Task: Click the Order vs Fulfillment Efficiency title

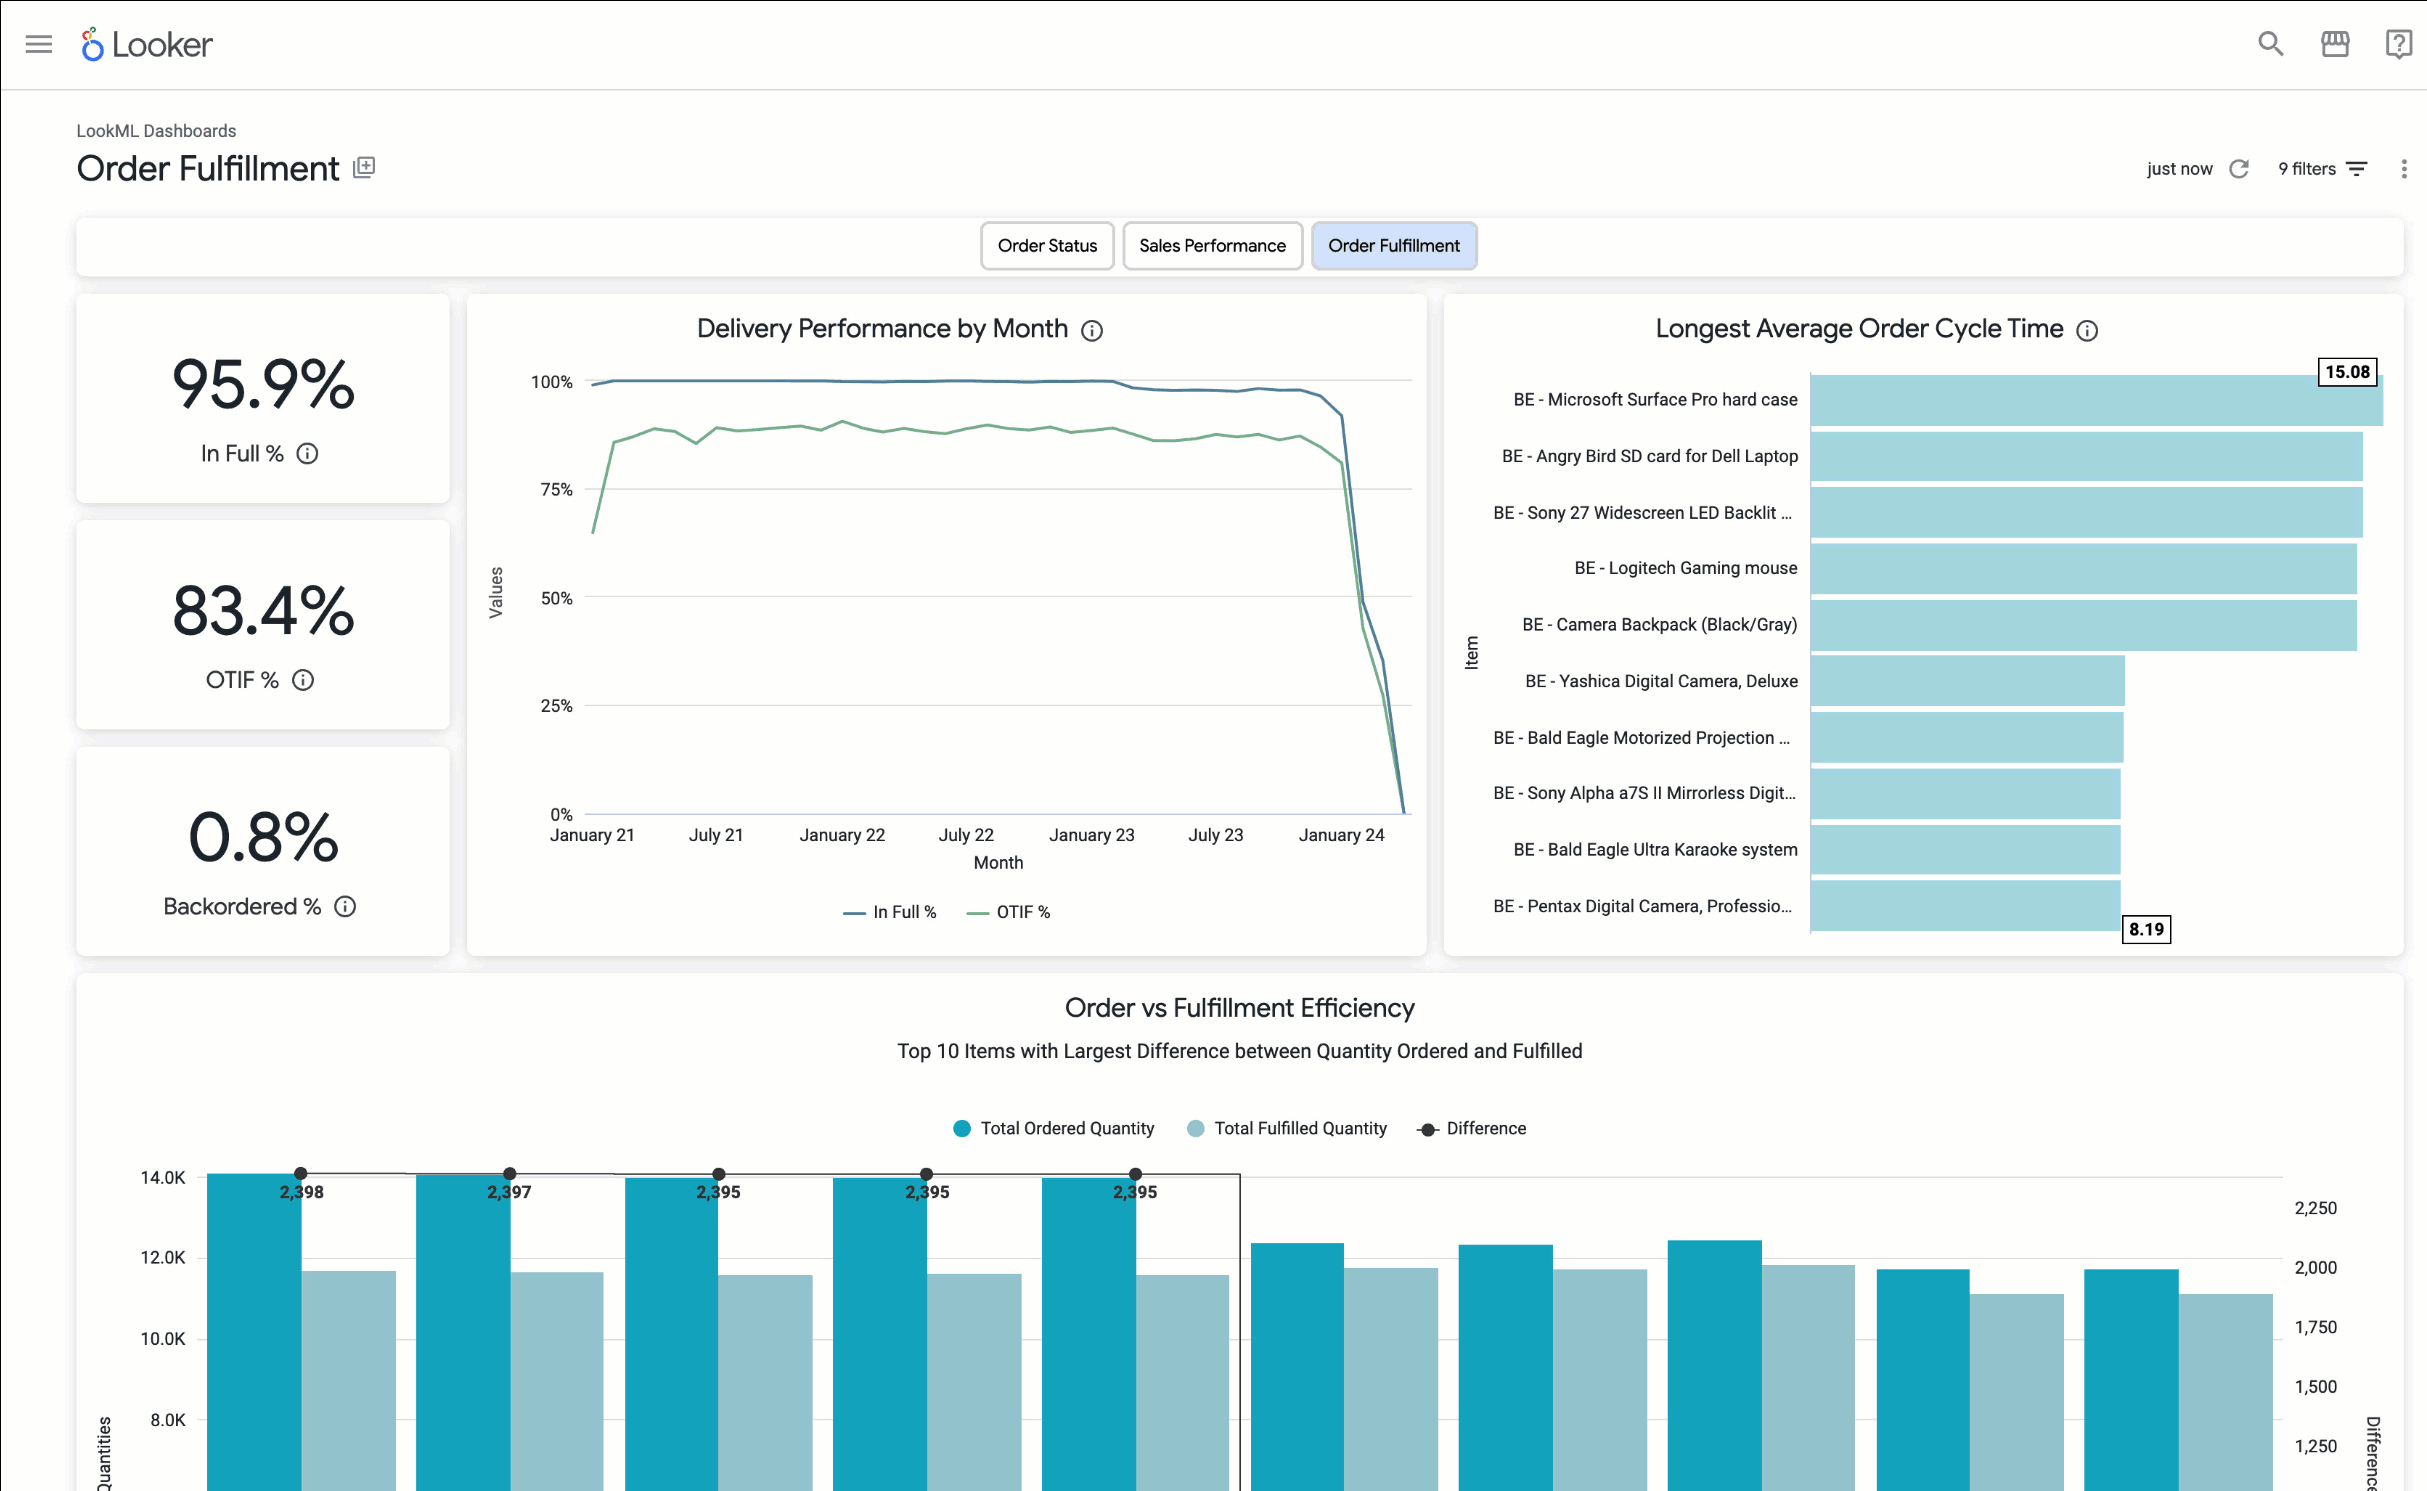Action: 1239,1008
